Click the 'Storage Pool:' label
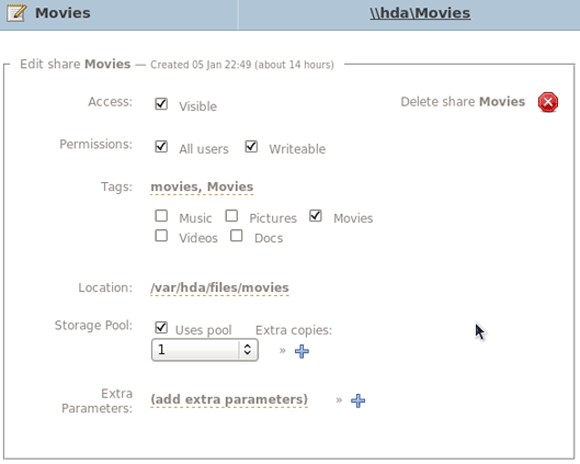The height and width of the screenshot is (464, 580). [94, 325]
